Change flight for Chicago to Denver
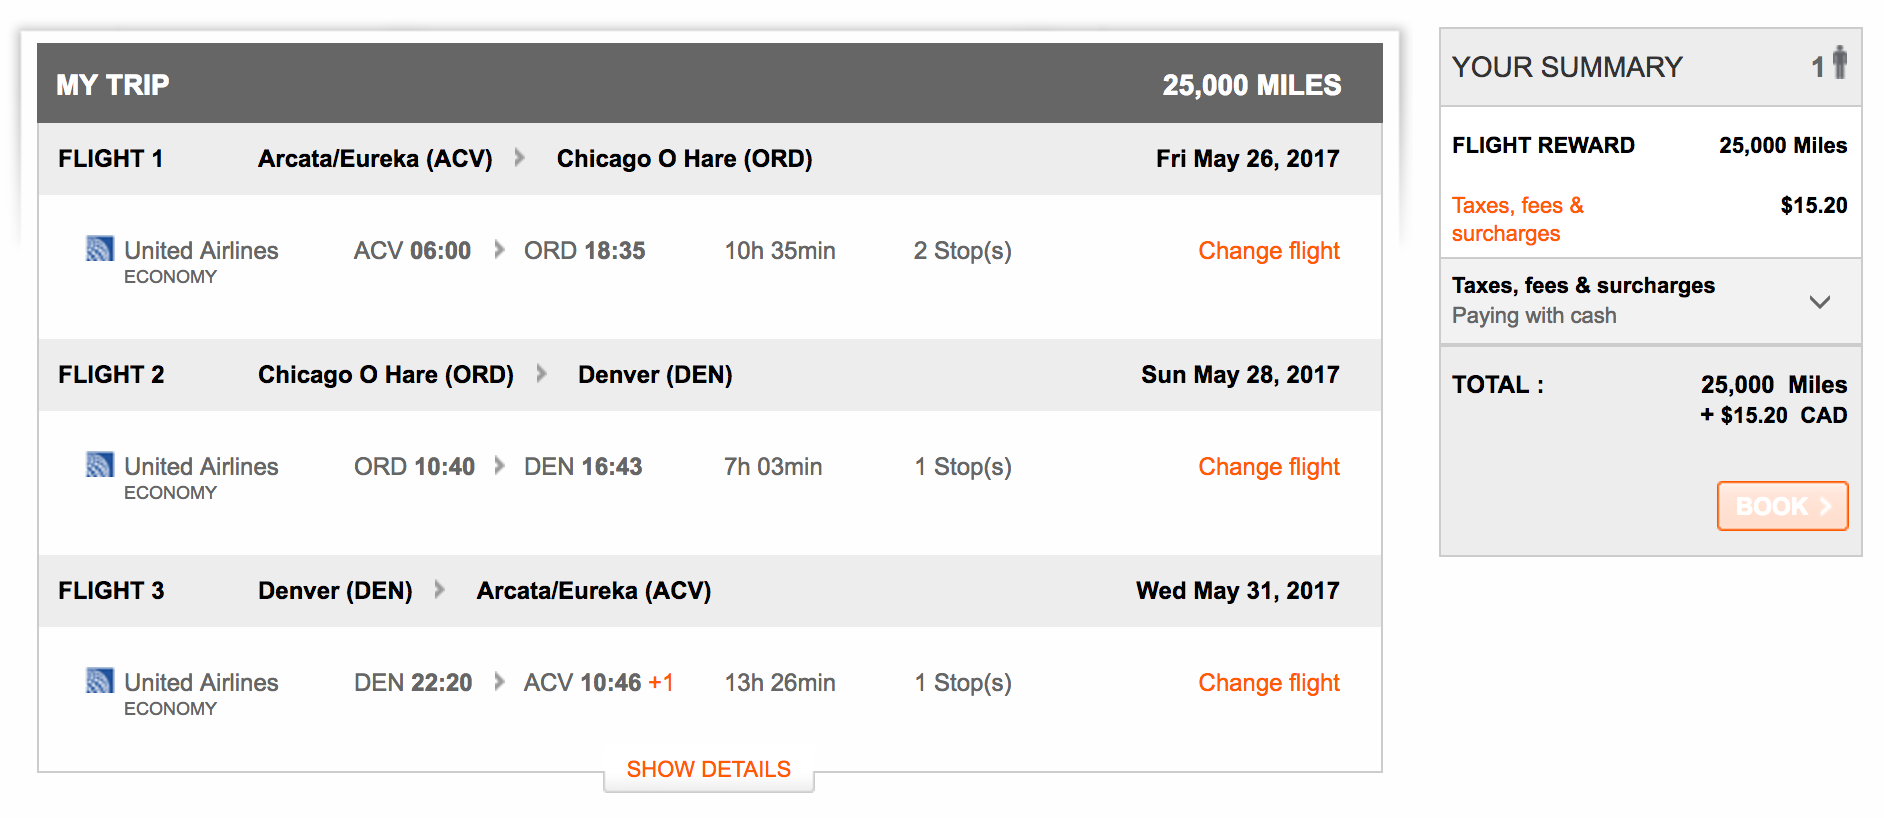 [x=1268, y=467]
